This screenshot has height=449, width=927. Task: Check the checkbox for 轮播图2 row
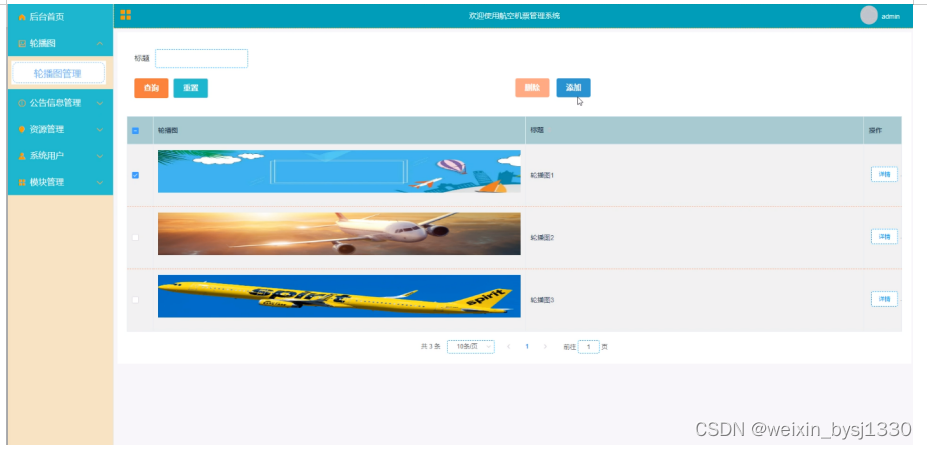click(x=135, y=237)
